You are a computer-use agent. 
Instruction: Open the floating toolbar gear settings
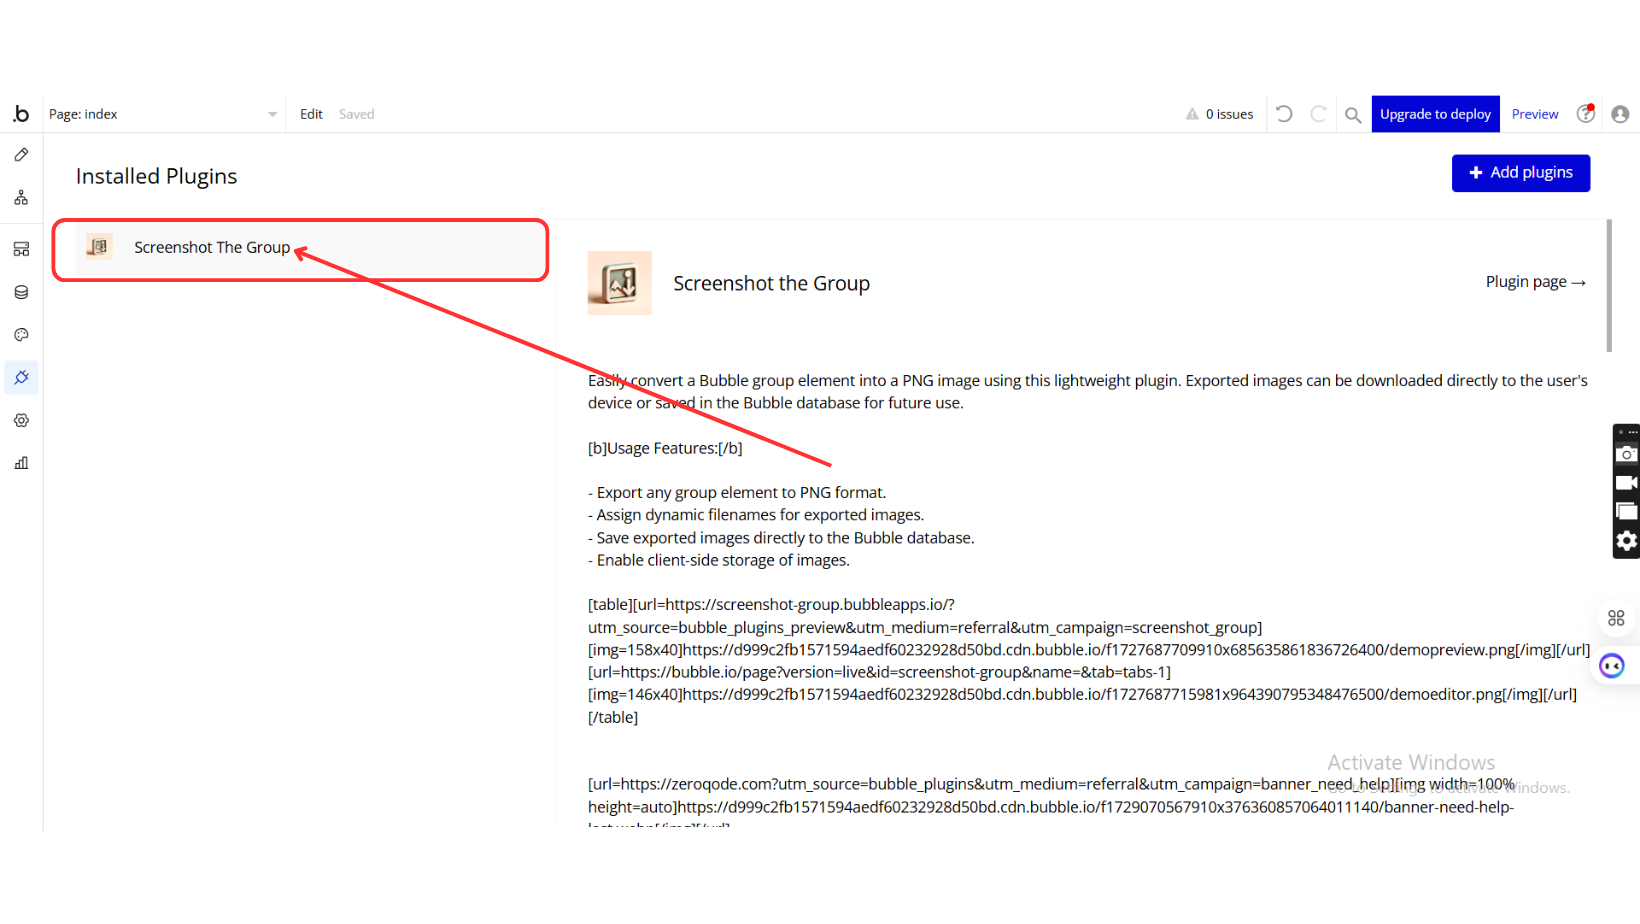1627,541
